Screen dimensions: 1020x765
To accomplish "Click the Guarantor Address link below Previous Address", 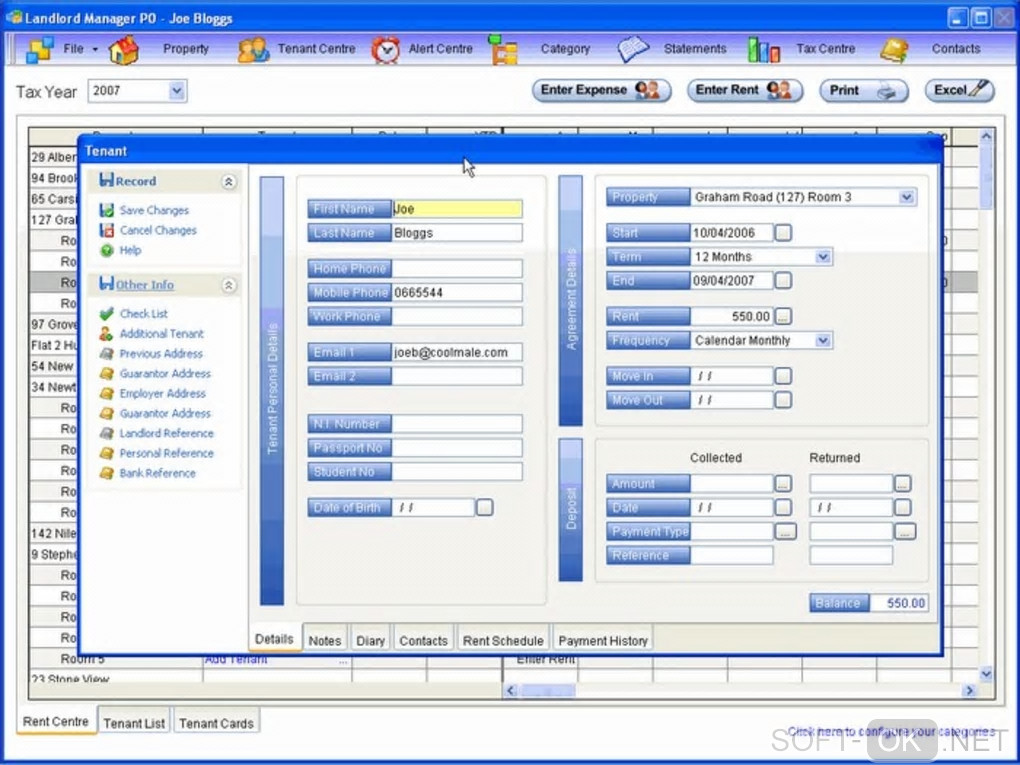I will click(x=165, y=373).
